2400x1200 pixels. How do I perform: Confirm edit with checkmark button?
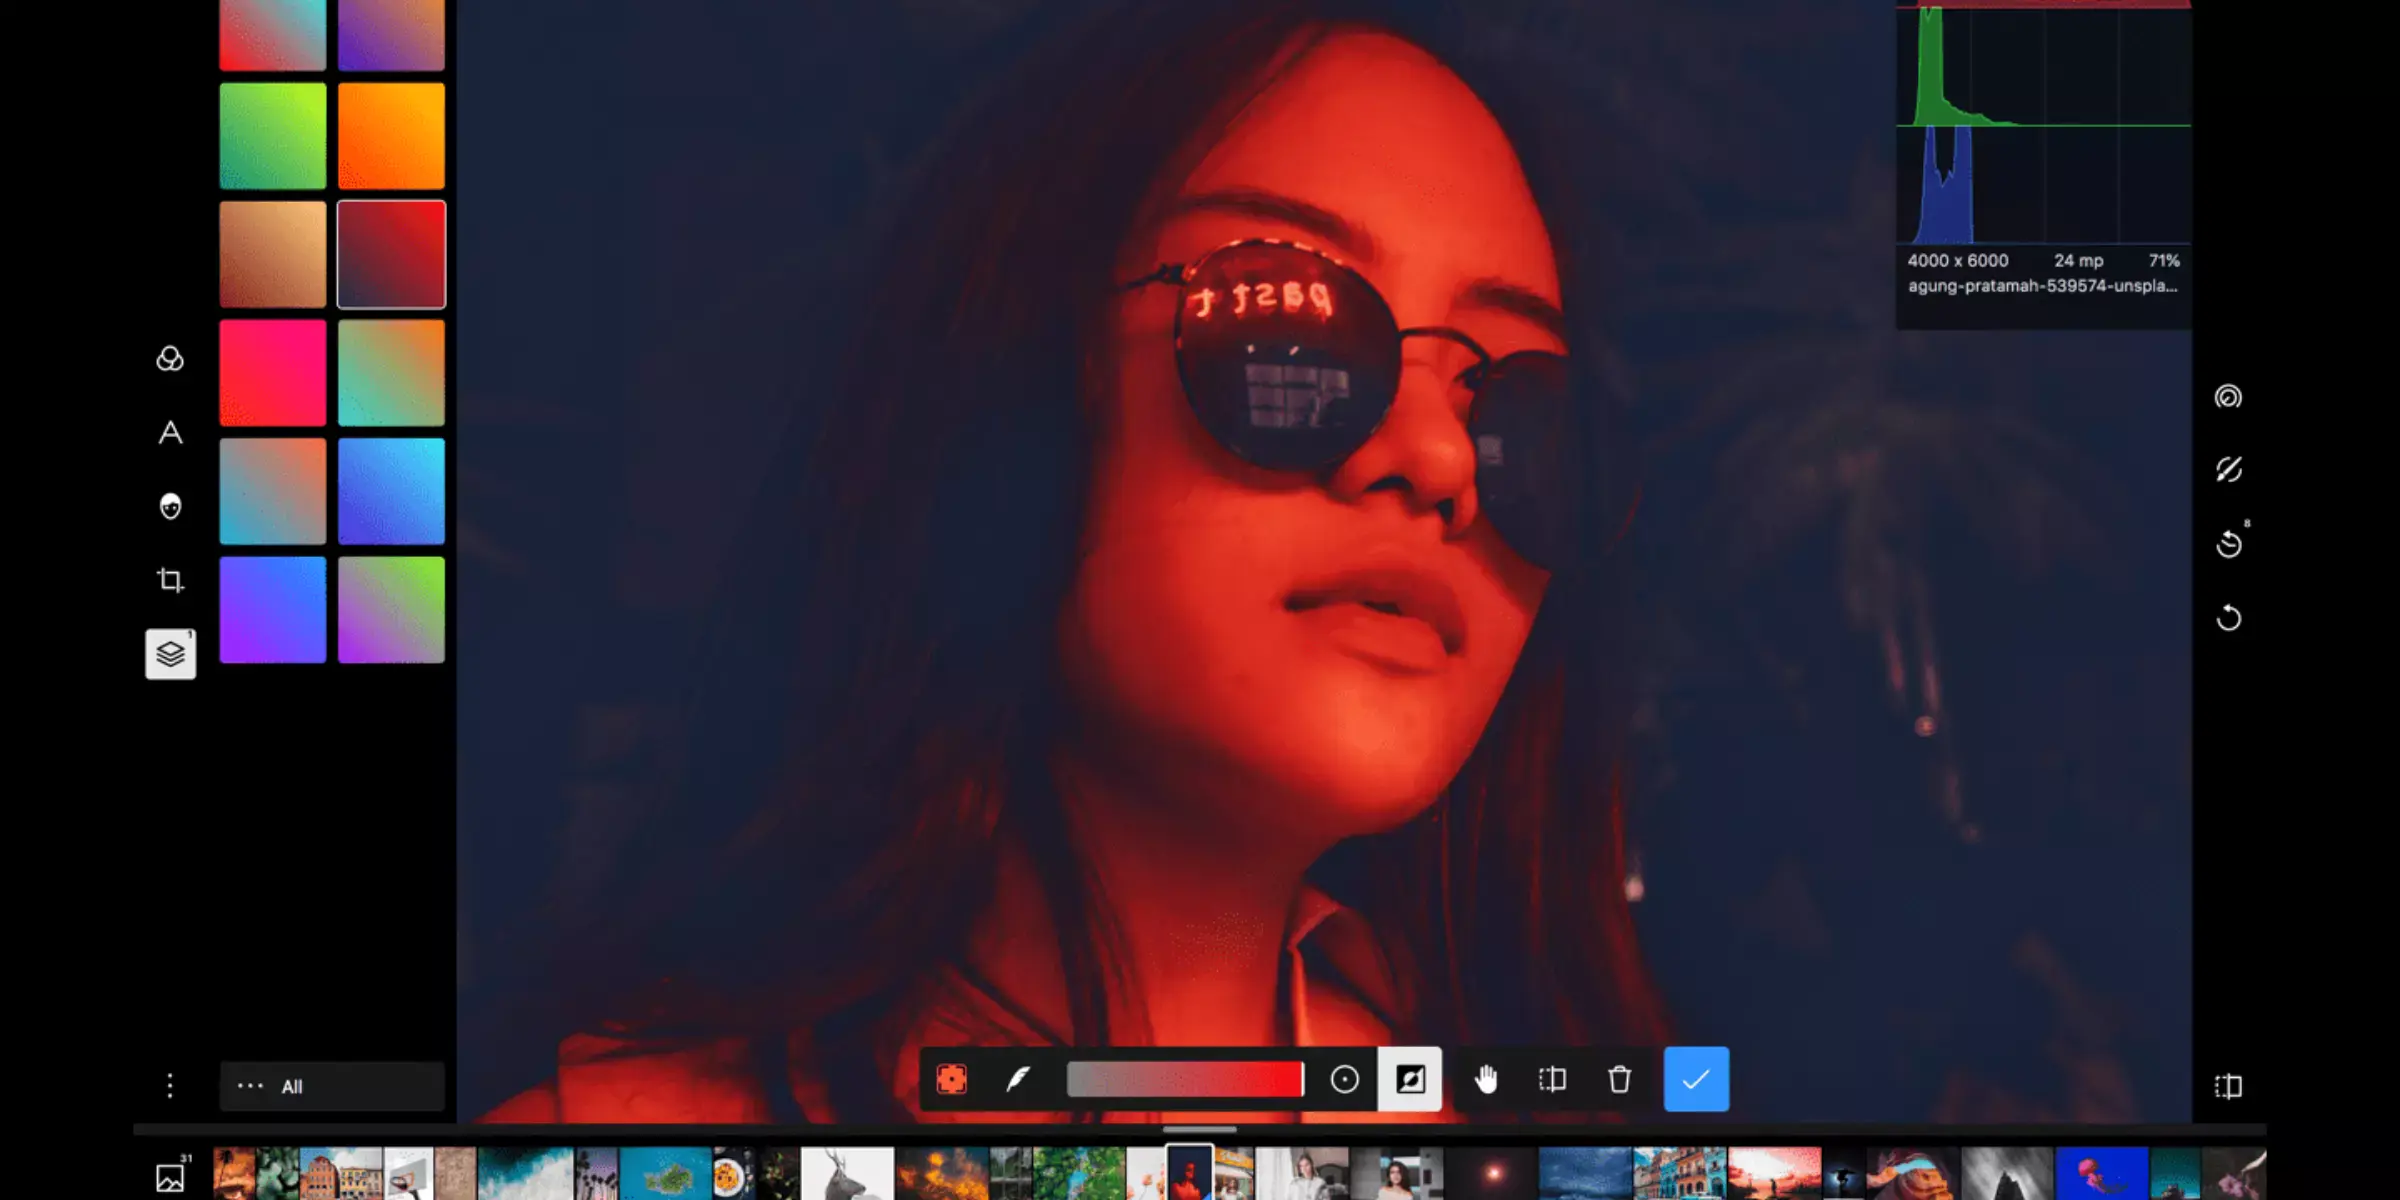click(1696, 1079)
